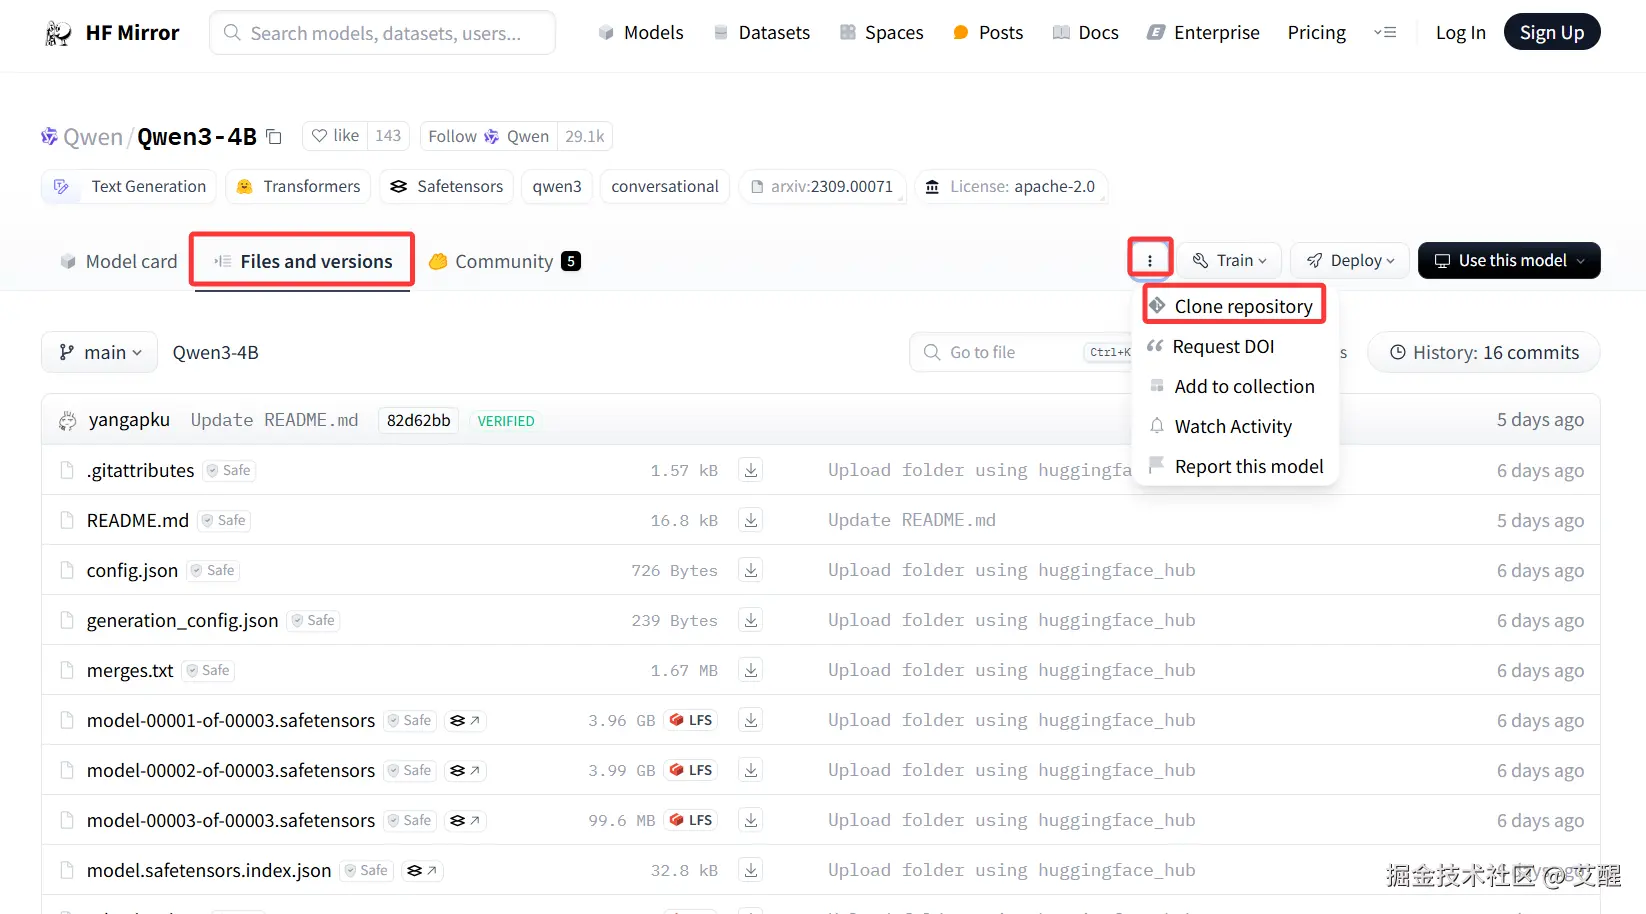1646x914 pixels.
Task: Choose Report this model menu item
Action: pyautogui.click(x=1235, y=467)
